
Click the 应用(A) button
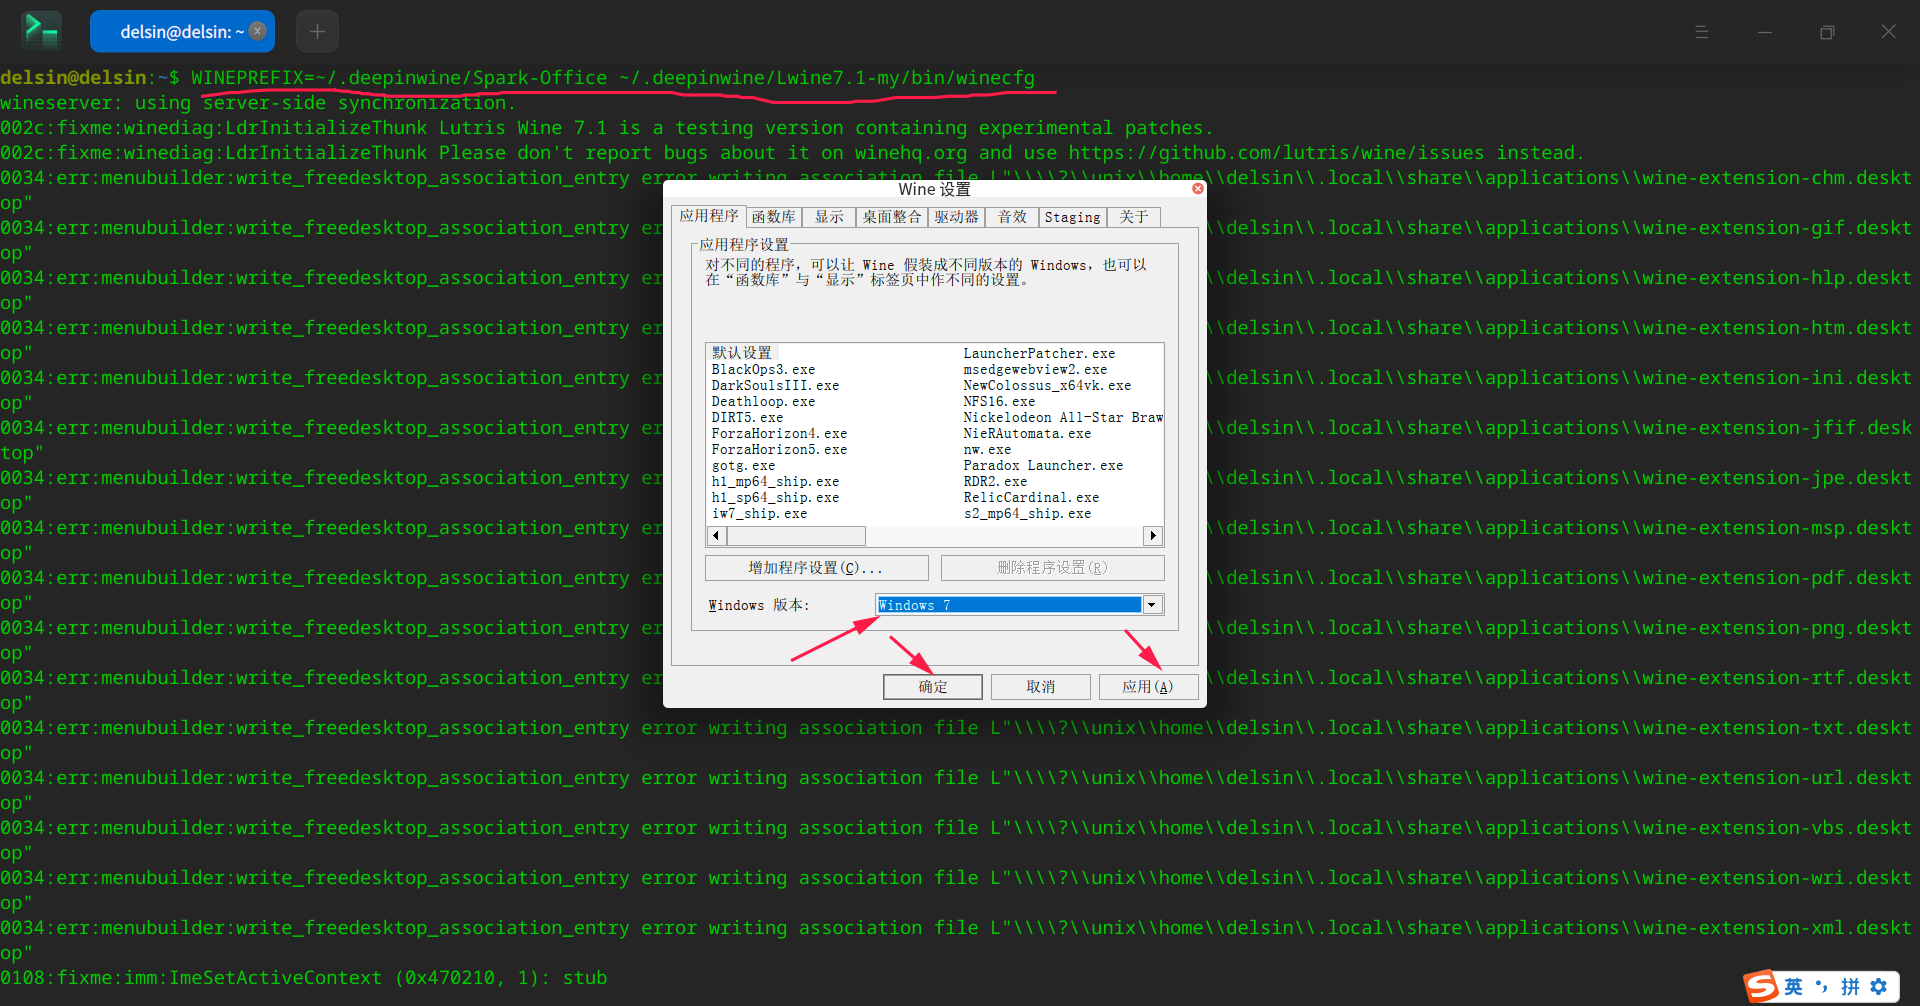(x=1147, y=687)
